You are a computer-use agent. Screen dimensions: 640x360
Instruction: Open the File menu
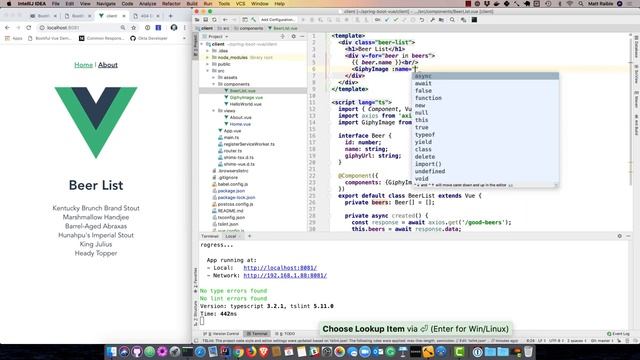[x=56, y=4]
